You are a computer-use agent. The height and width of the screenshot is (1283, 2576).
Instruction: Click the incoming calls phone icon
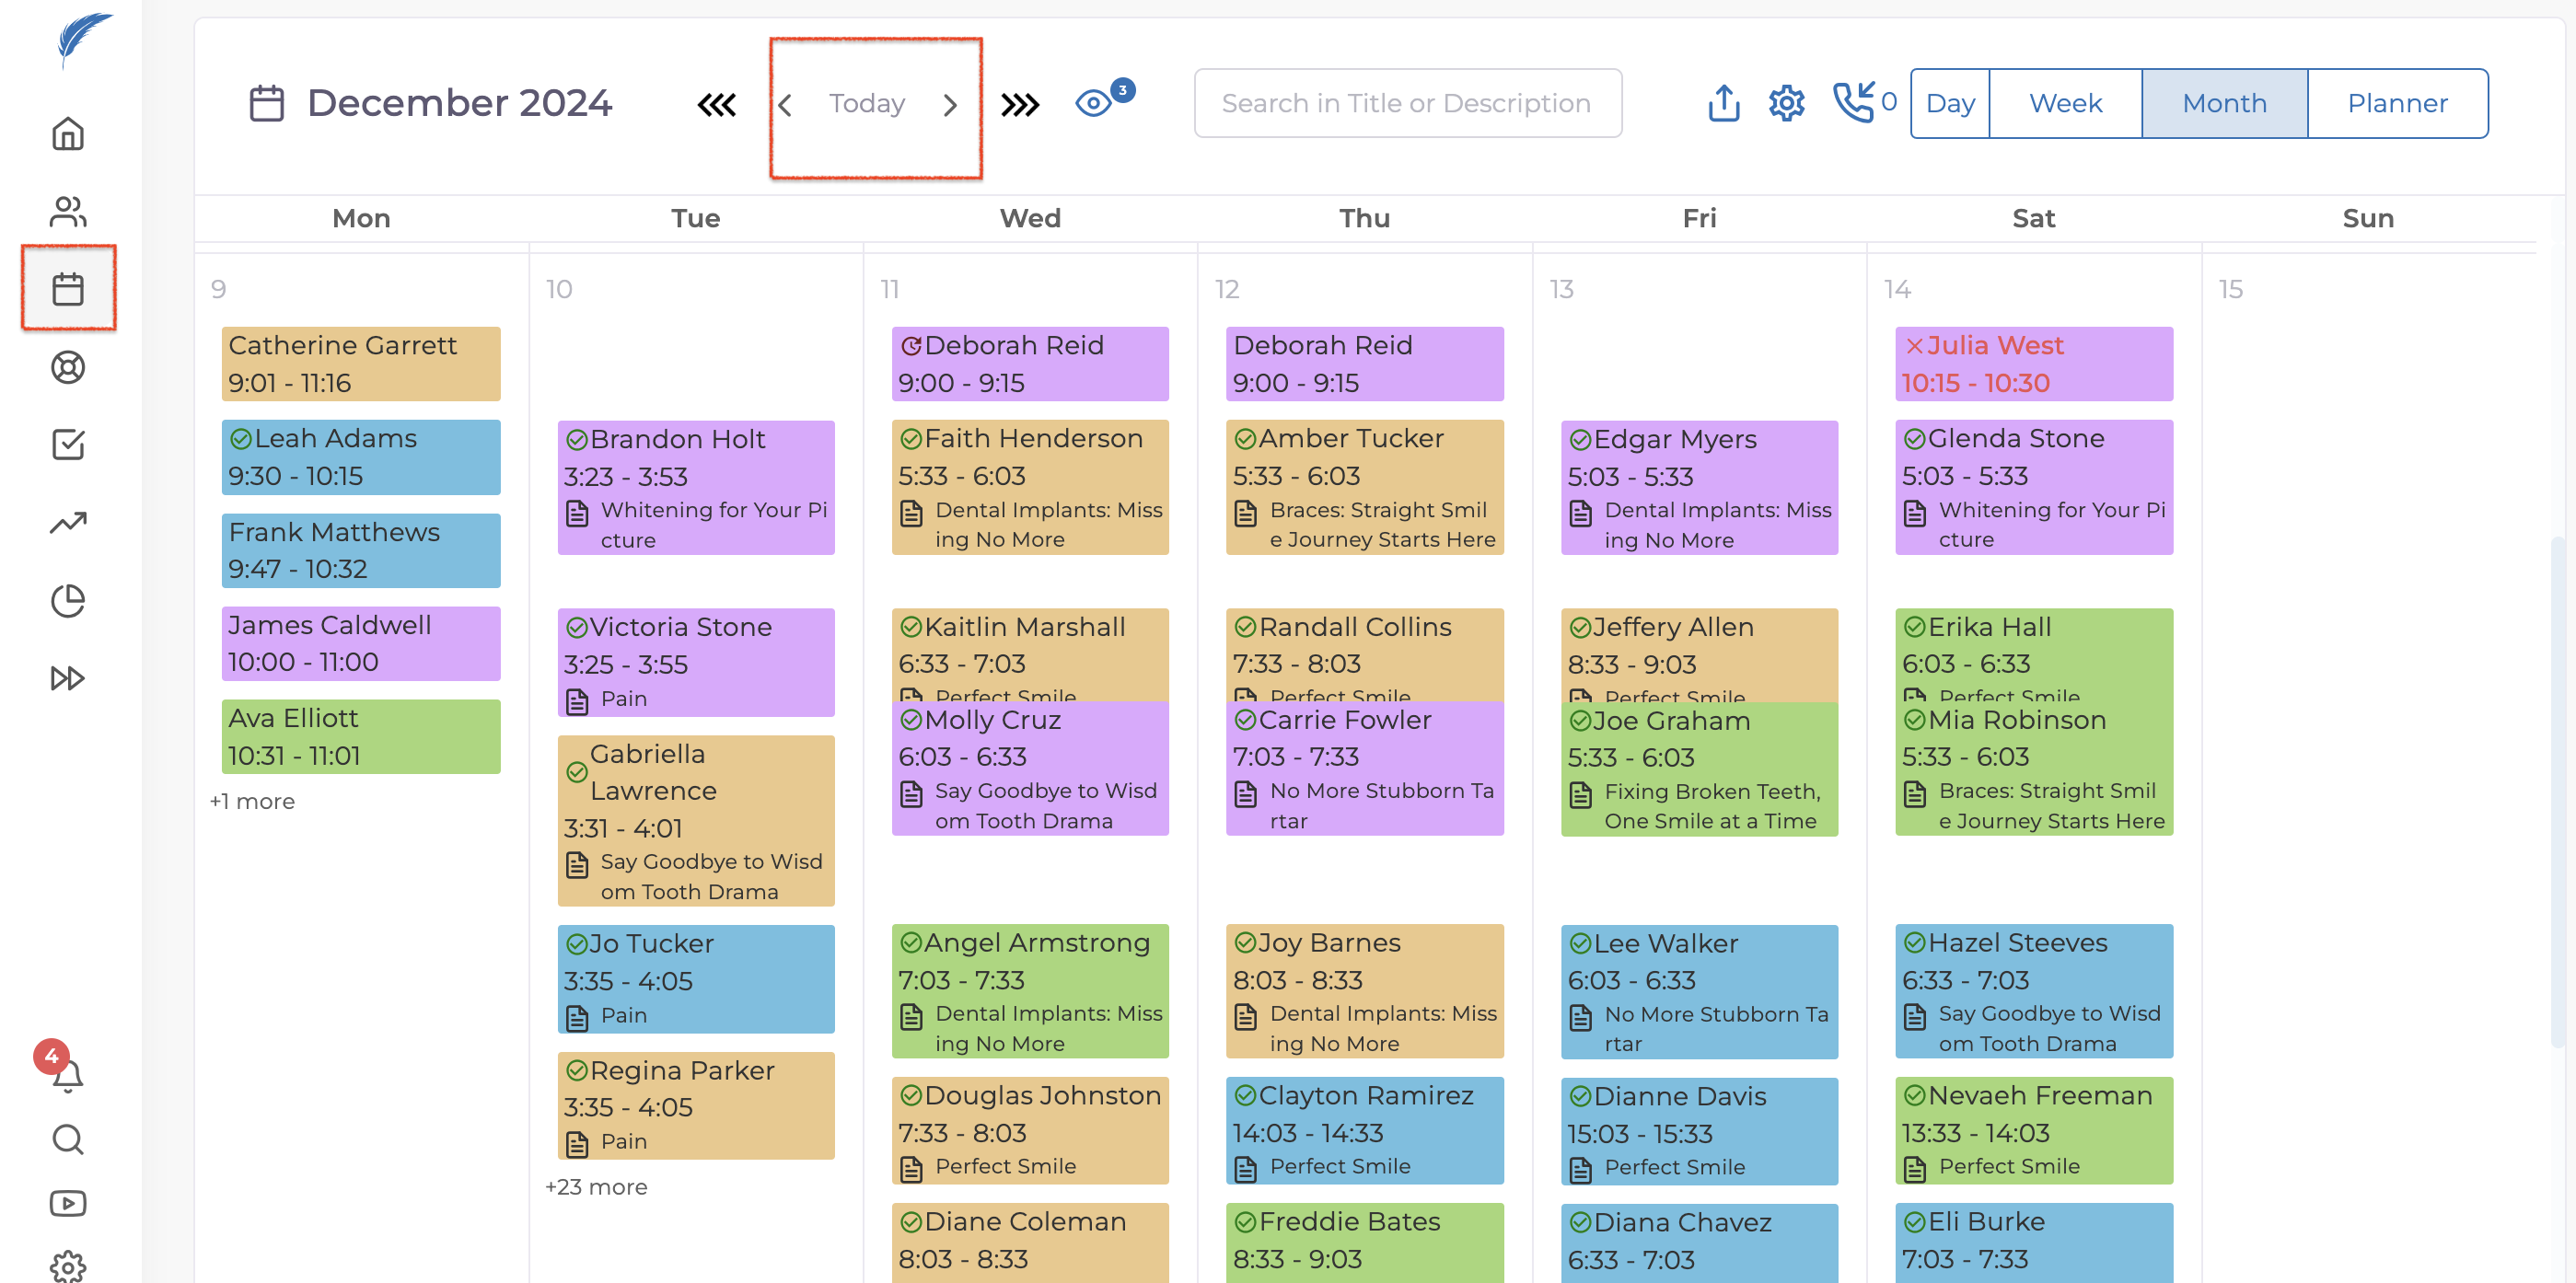(x=1853, y=103)
